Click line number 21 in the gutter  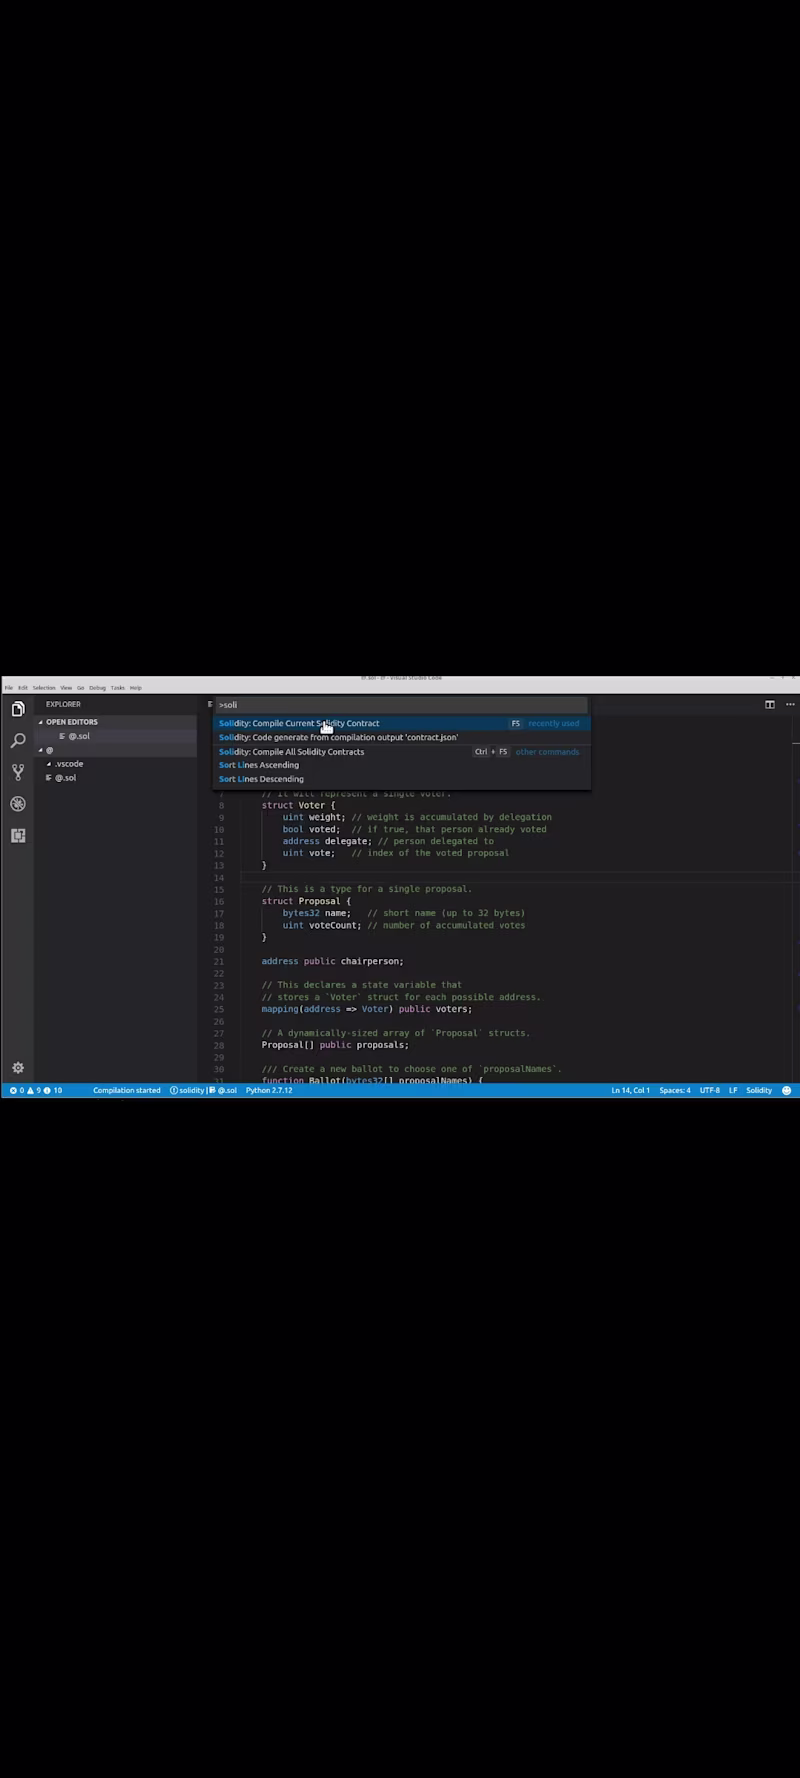pyautogui.click(x=219, y=962)
